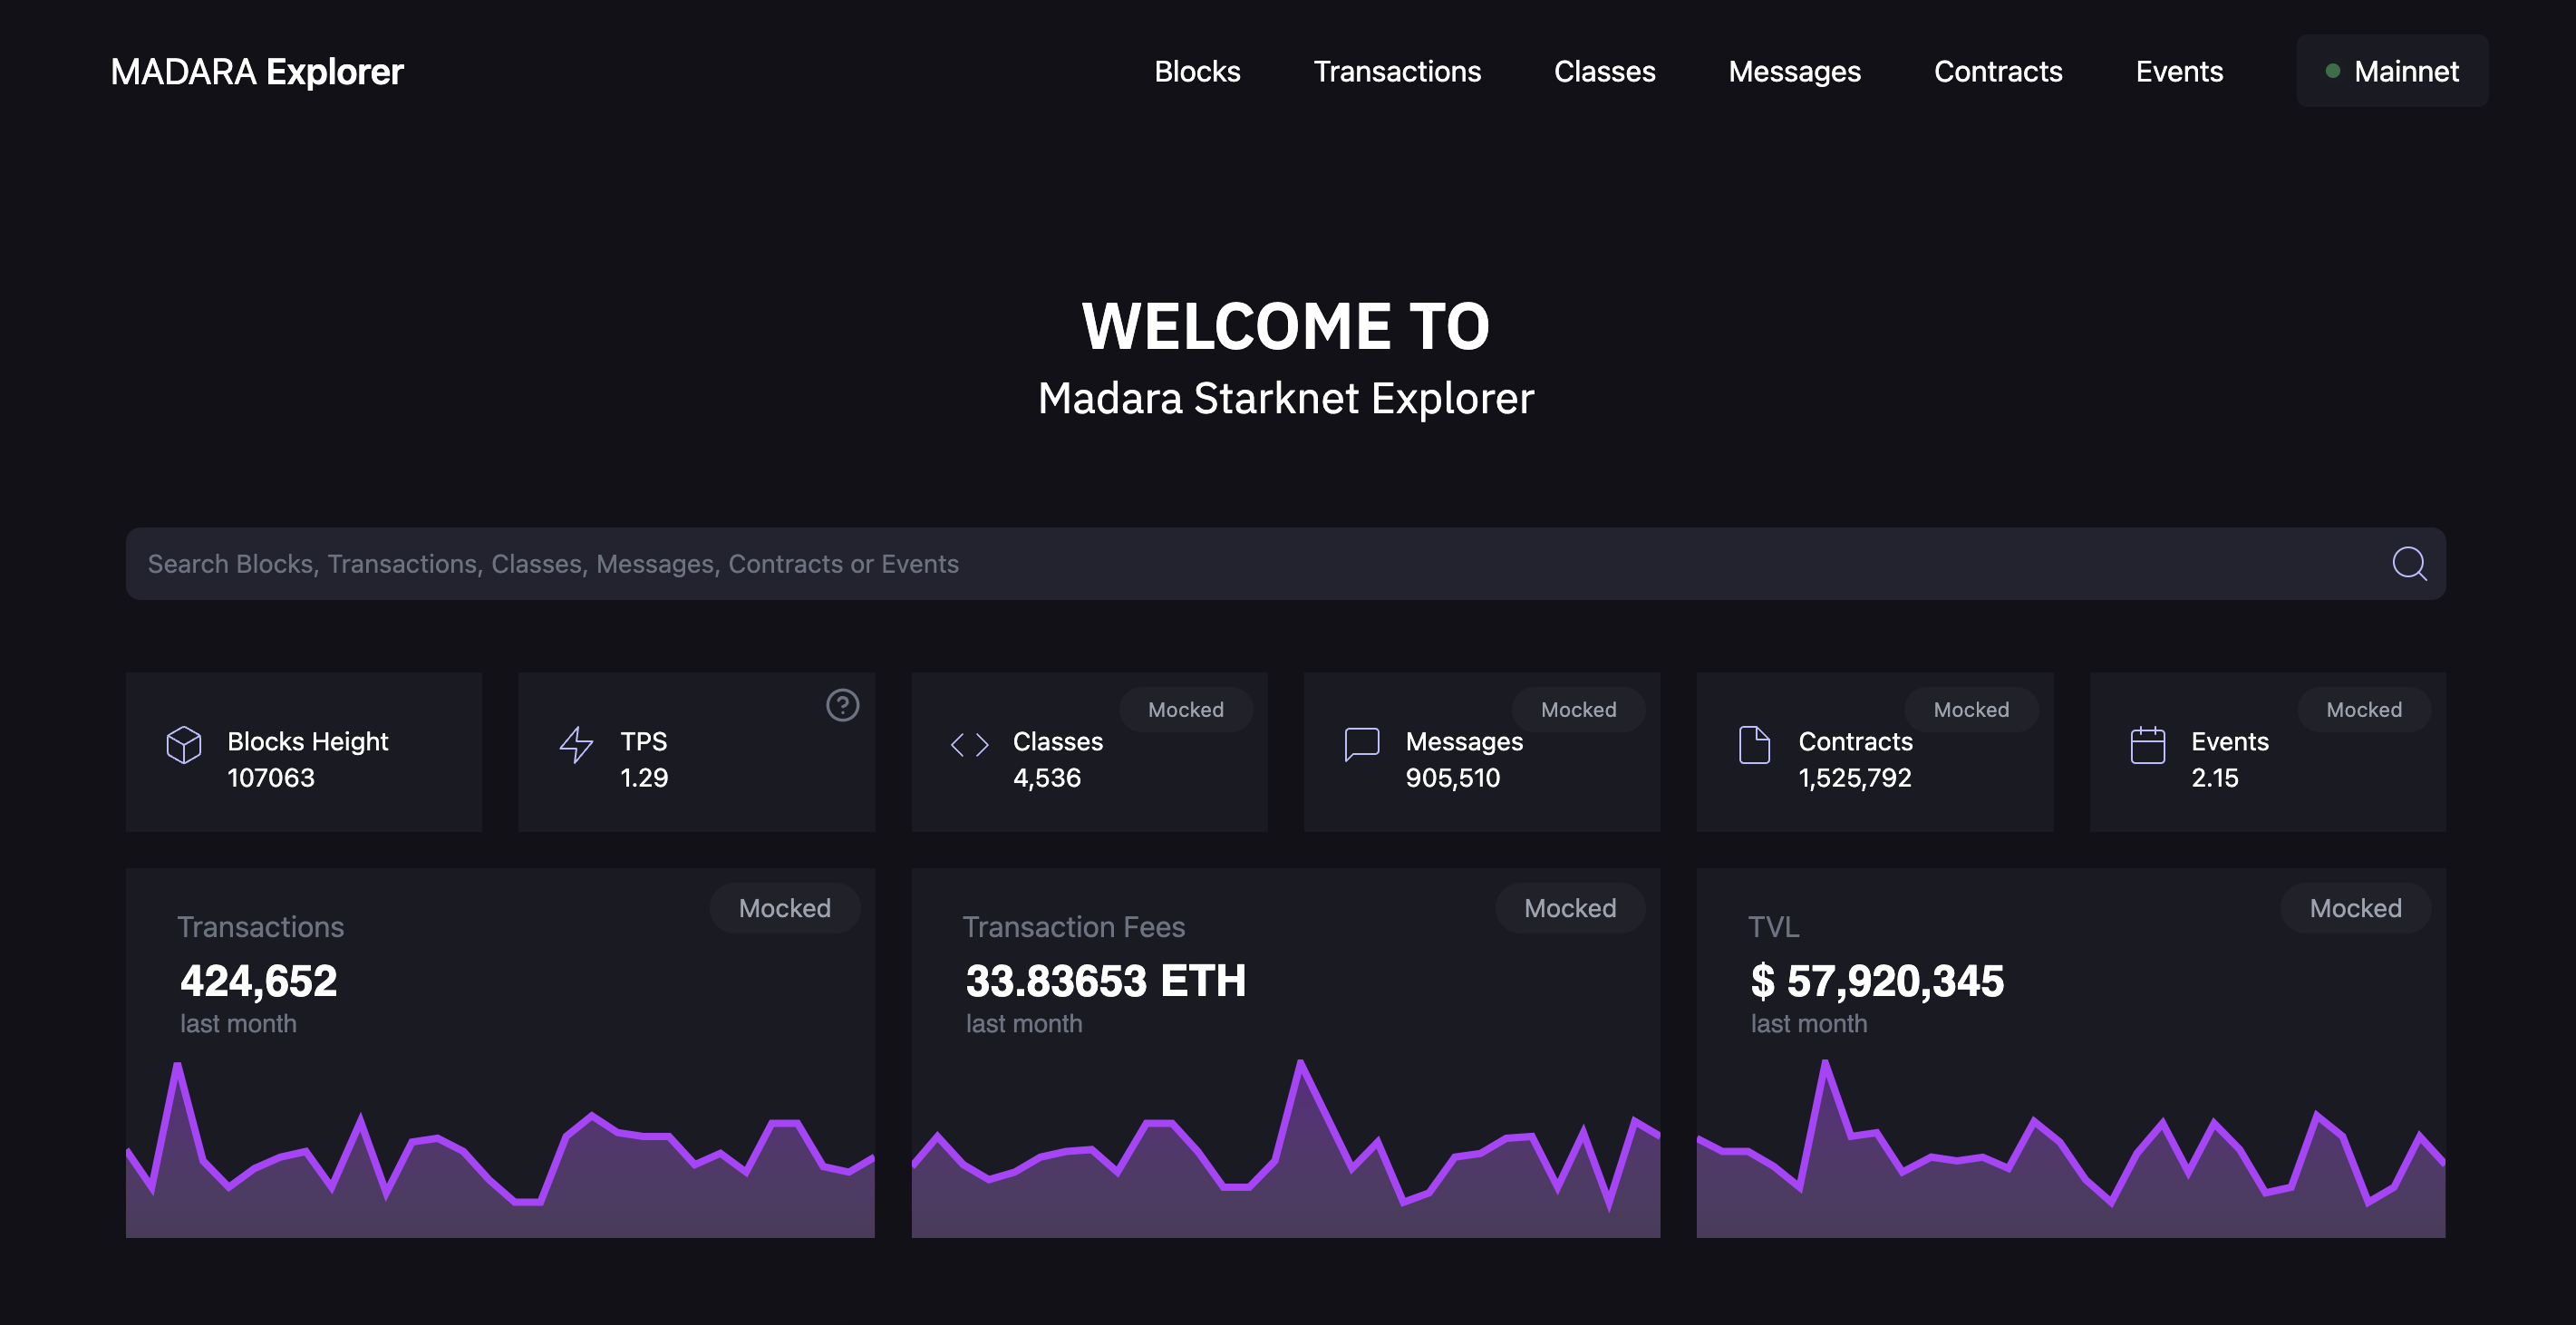Click last month under 424,652
Image resolution: width=2576 pixels, height=1325 pixels.
coord(238,1023)
